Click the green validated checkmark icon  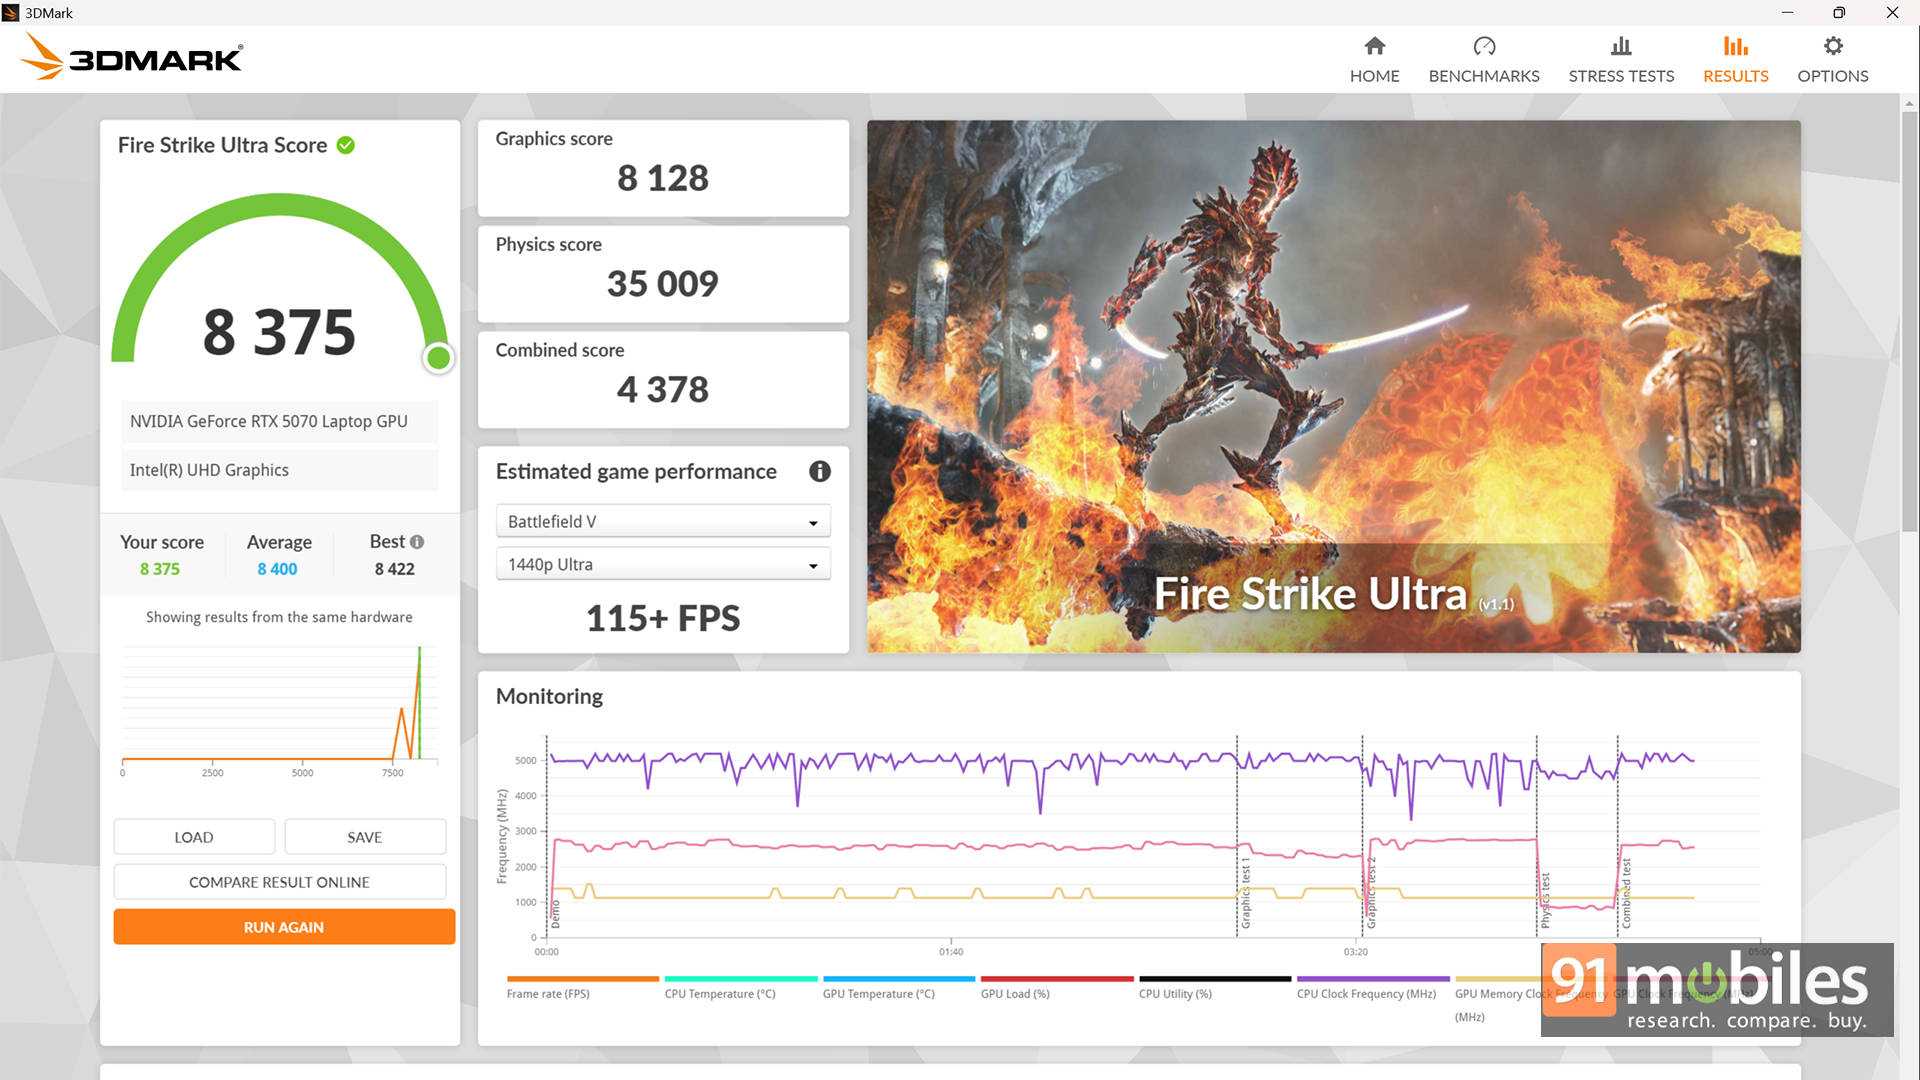click(x=346, y=145)
